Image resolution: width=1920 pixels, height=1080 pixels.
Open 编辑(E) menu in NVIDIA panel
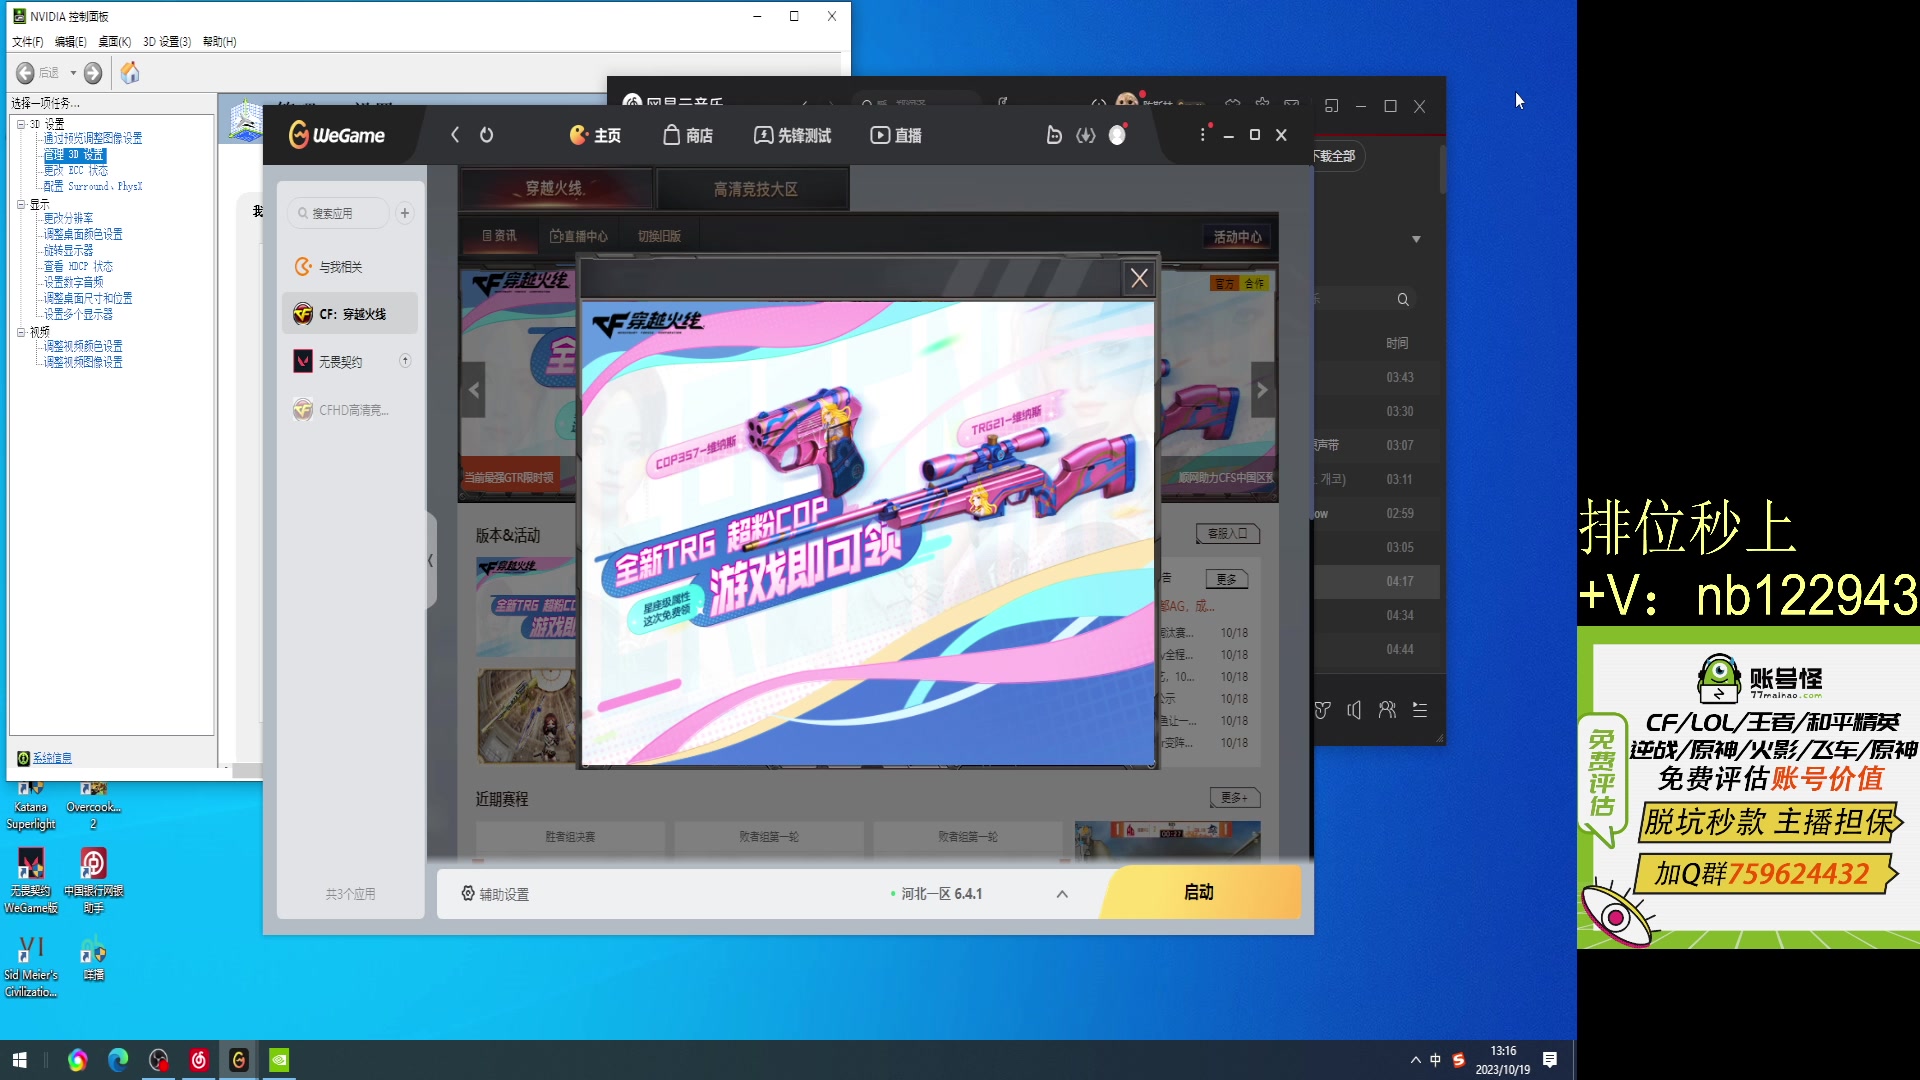click(70, 42)
